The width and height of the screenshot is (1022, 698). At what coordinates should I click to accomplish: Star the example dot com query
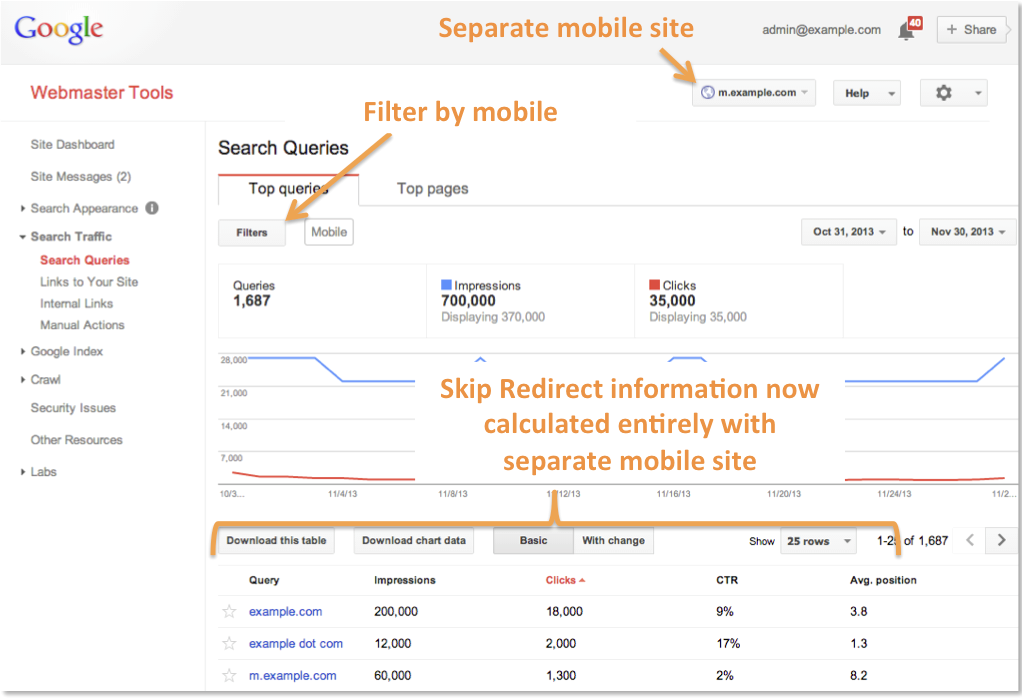(x=229, y=643)
